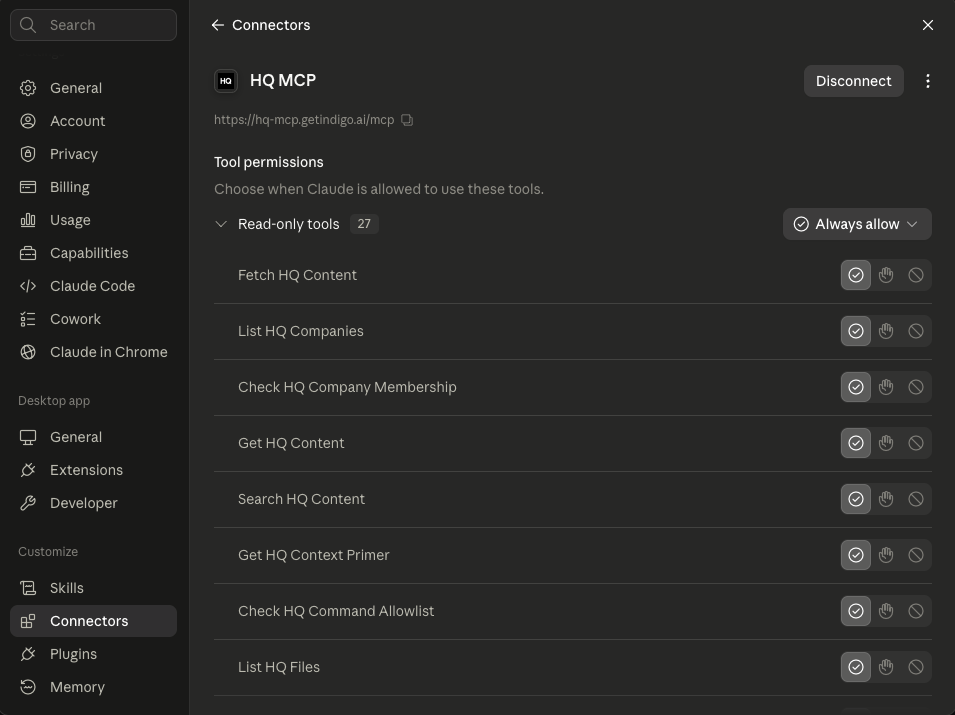
Task: Require approval for Get HQ Content
Action: coord(886,443)
